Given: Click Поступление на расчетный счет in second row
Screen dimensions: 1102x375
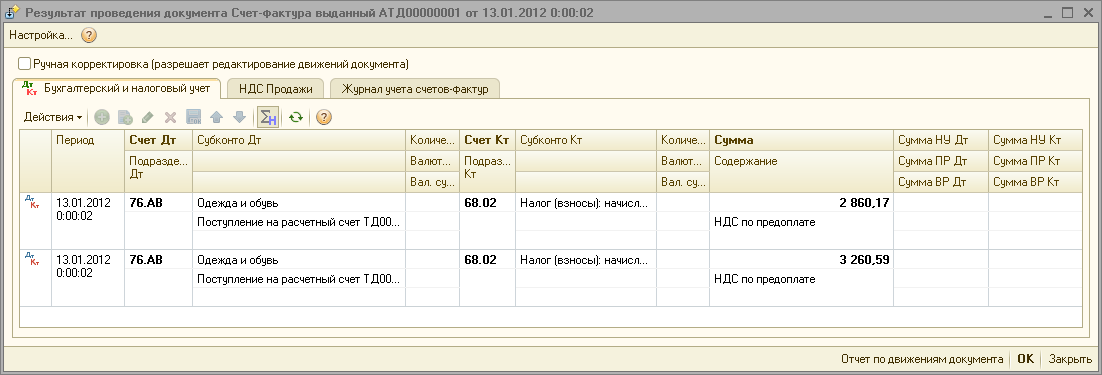Looking at the screenshot, I should pos(299,279).
